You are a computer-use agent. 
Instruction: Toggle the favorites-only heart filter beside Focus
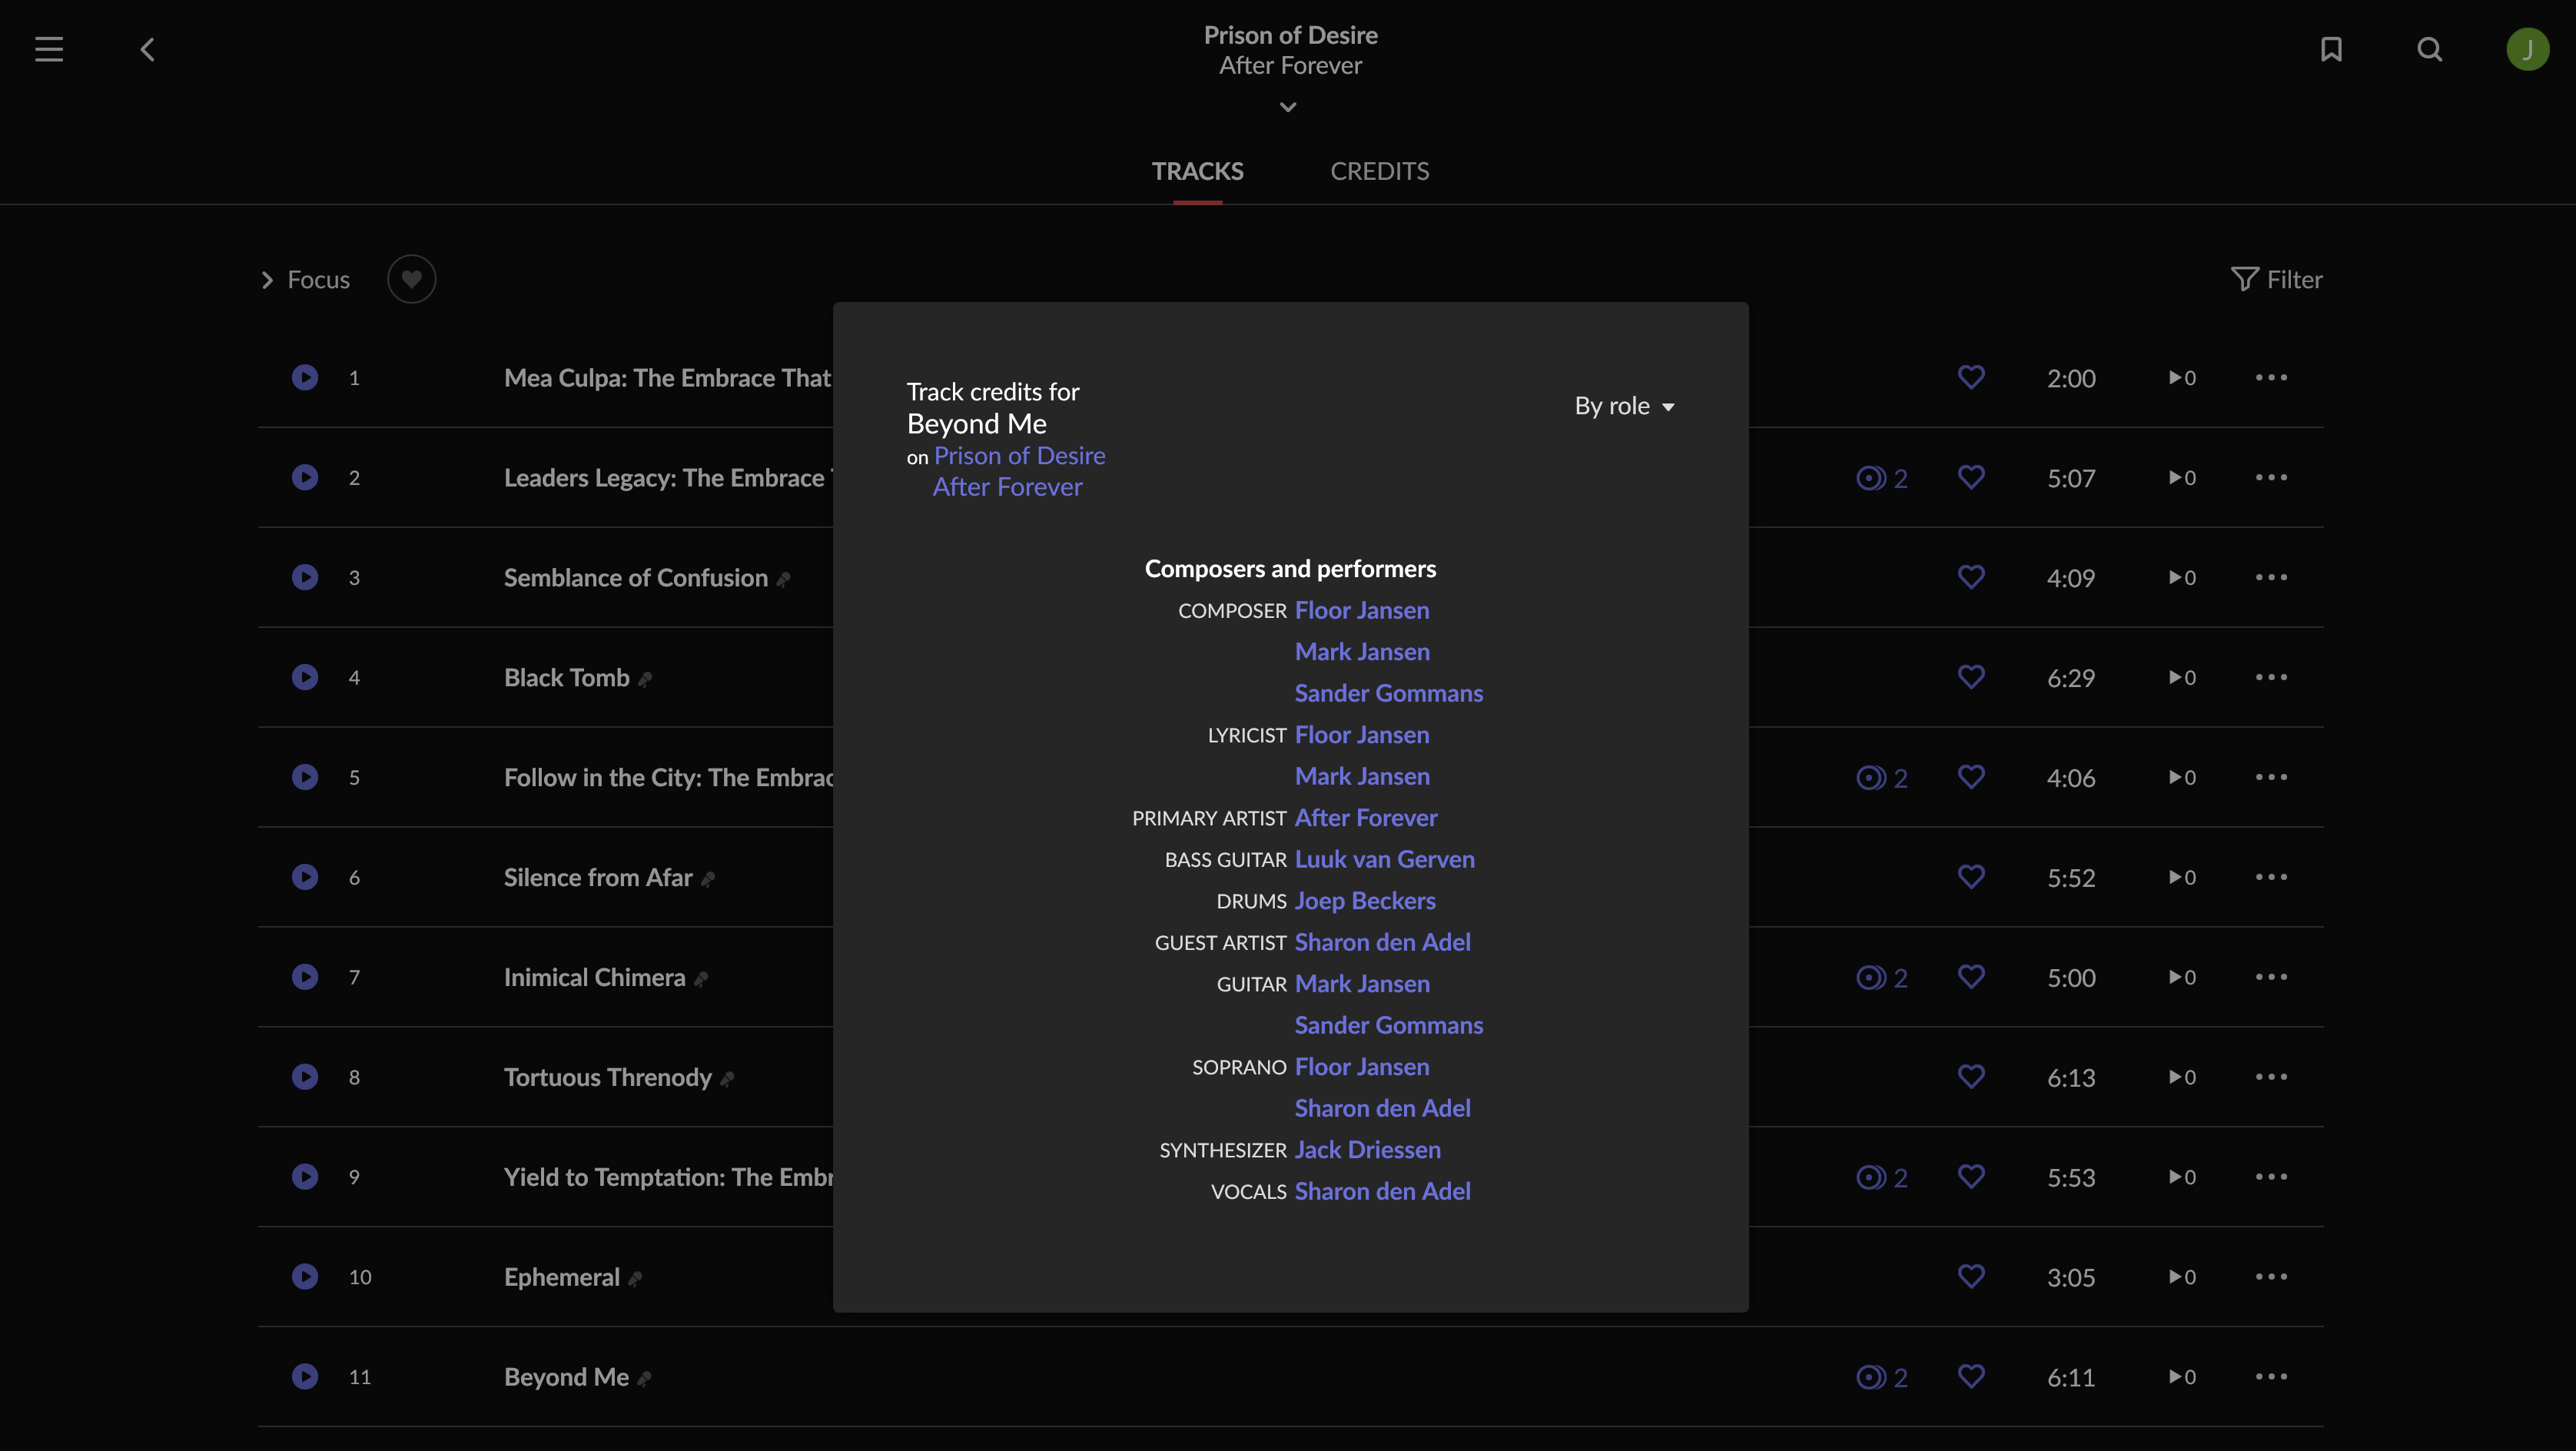411,279
